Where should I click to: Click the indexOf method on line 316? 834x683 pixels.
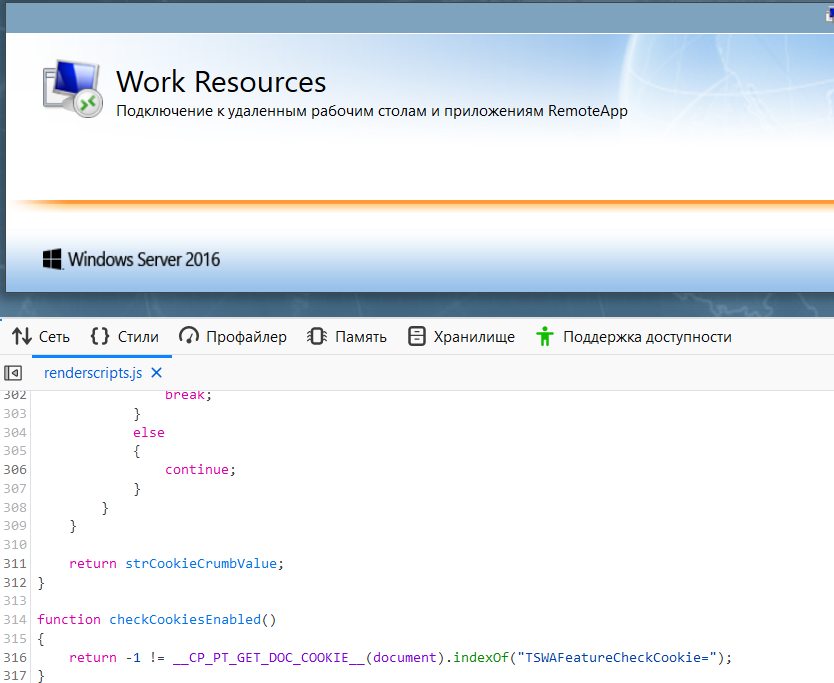pos(481,657)
